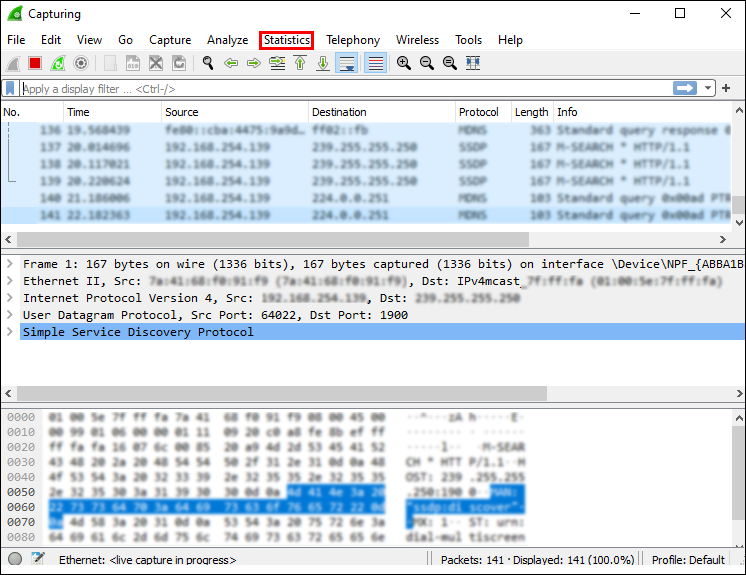Toggle packet list colorization
Viewport: 746px width, 575px height.
coord(375,63)
